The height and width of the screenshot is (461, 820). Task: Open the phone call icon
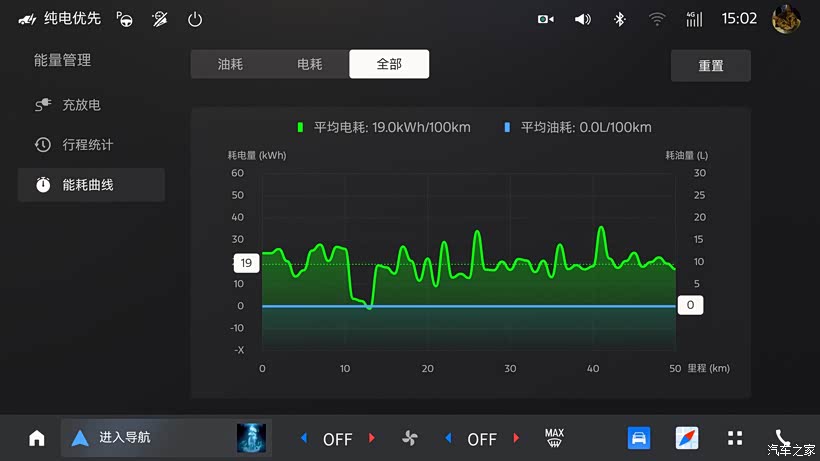pyautogui.click(x=782, y=438)
